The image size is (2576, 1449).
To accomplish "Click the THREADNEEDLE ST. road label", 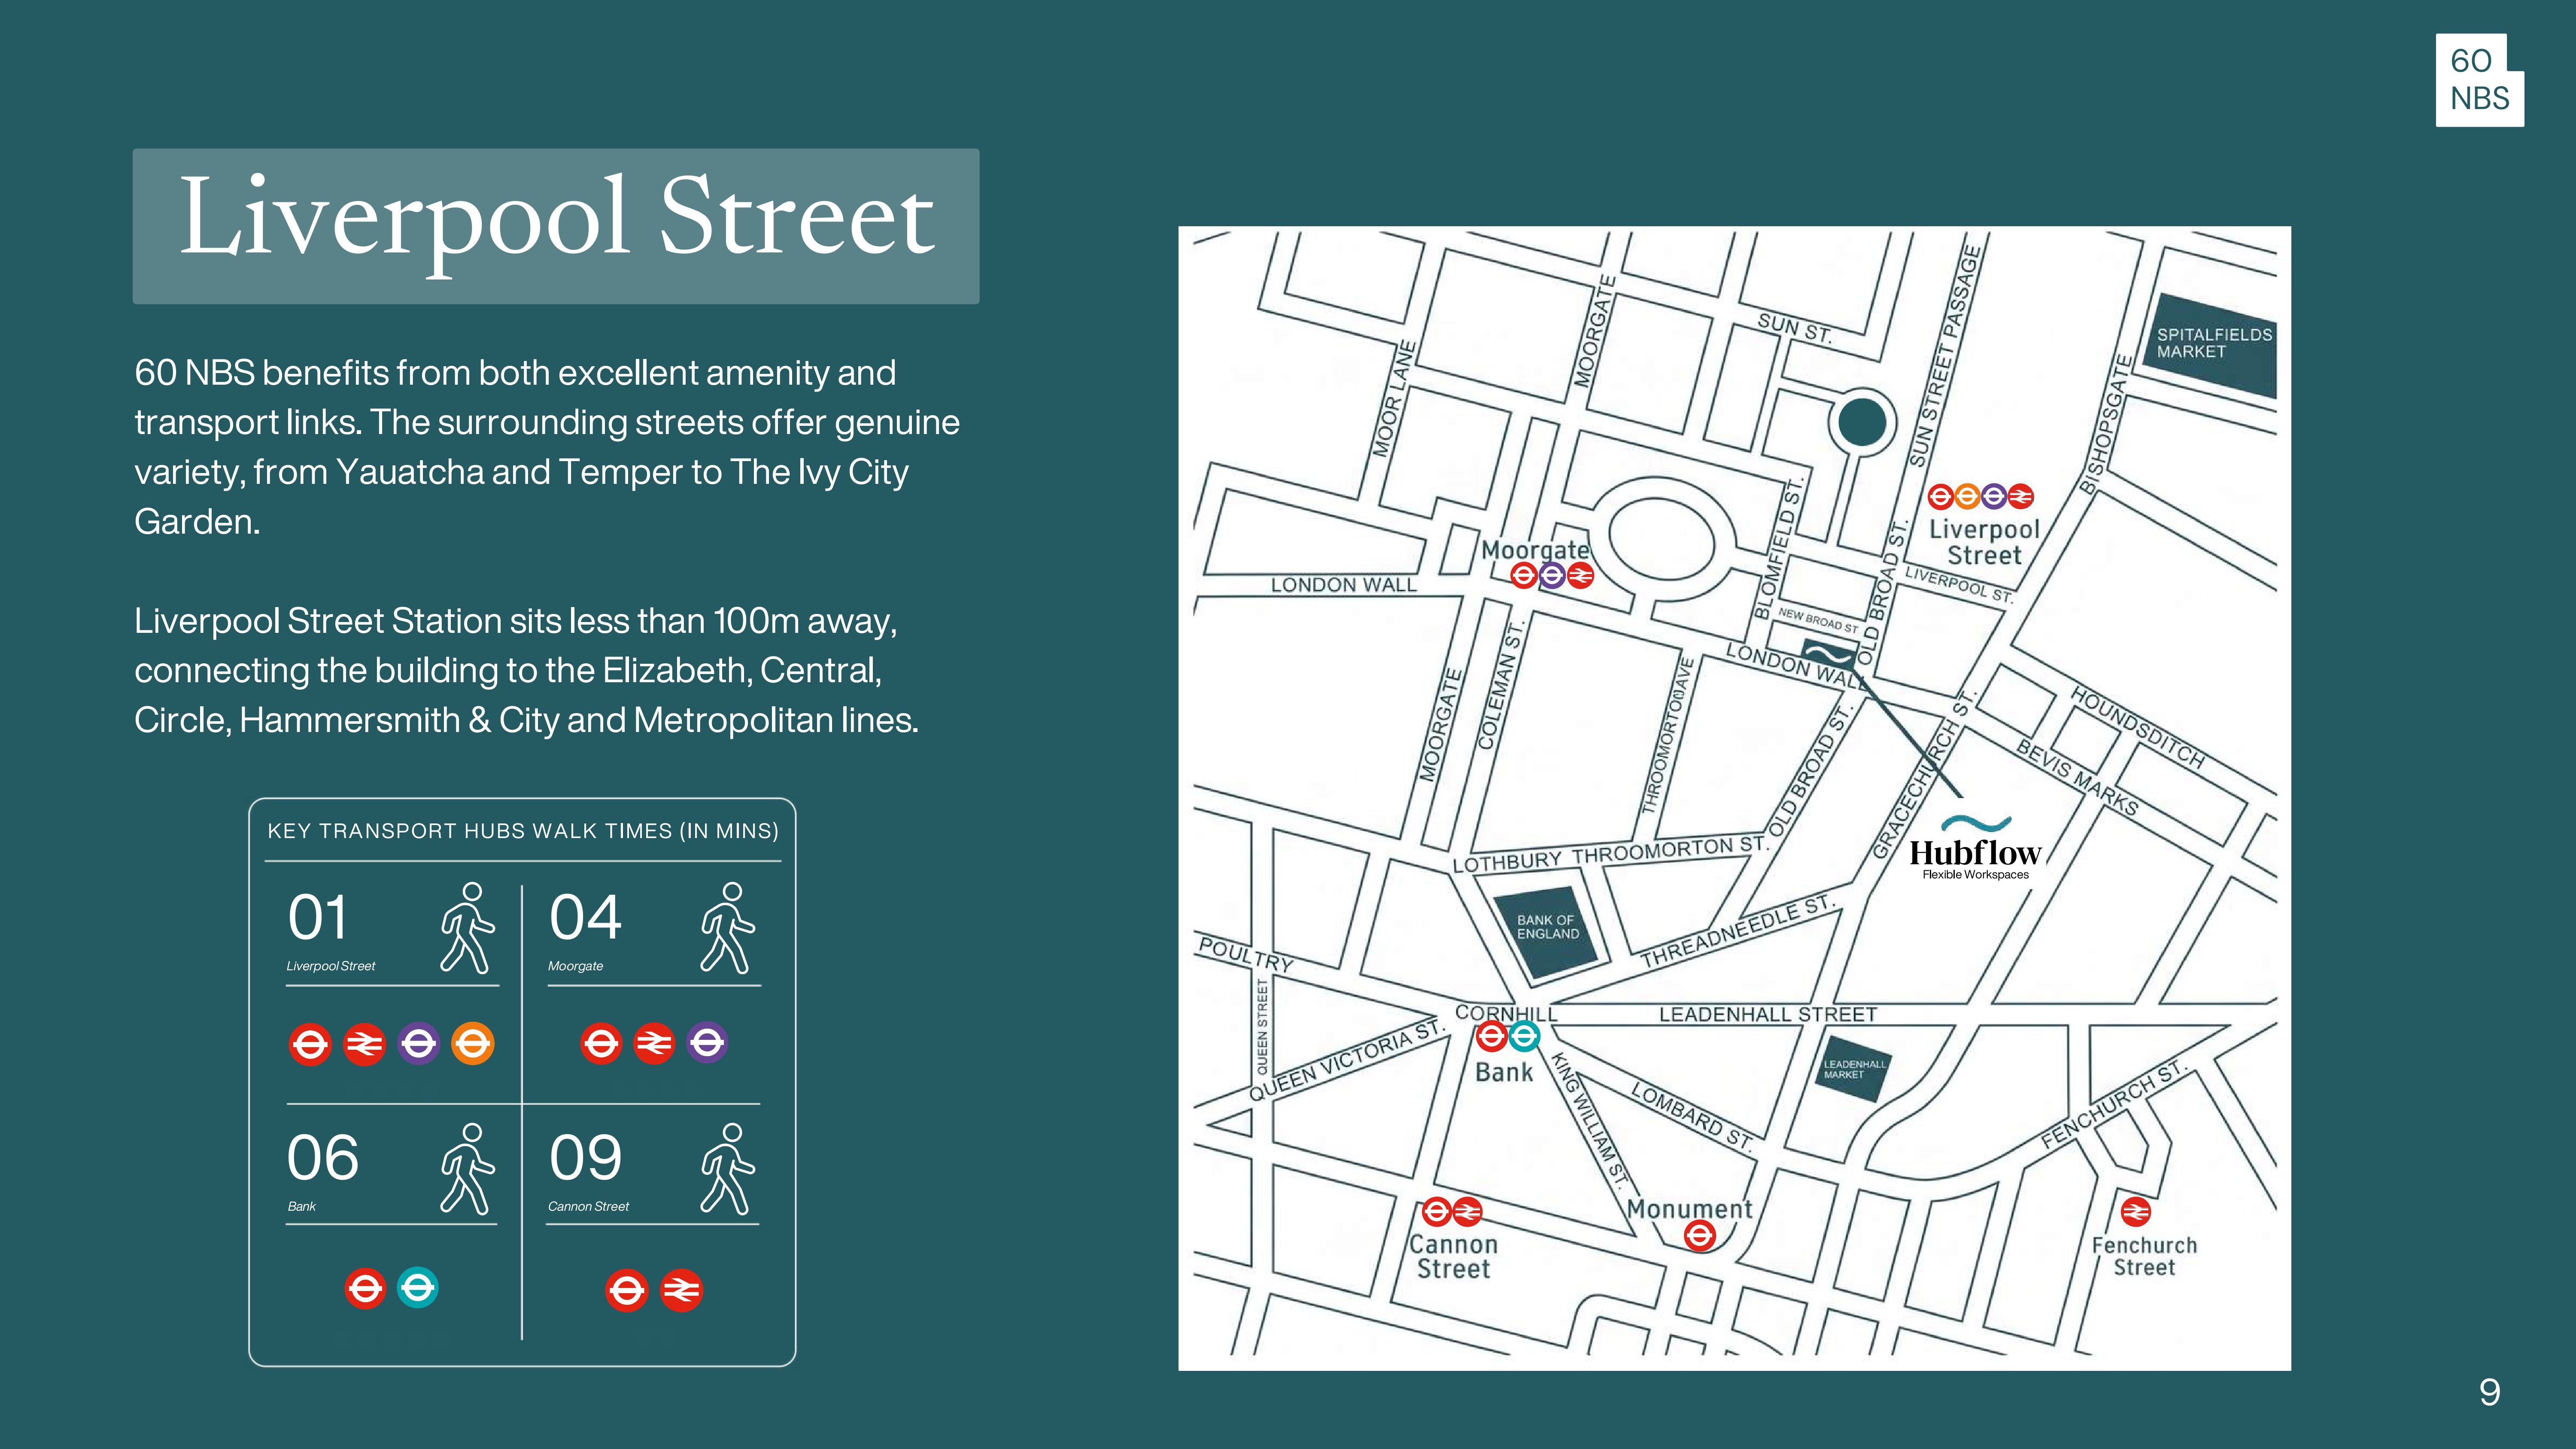I will (x=1738, y=931).
